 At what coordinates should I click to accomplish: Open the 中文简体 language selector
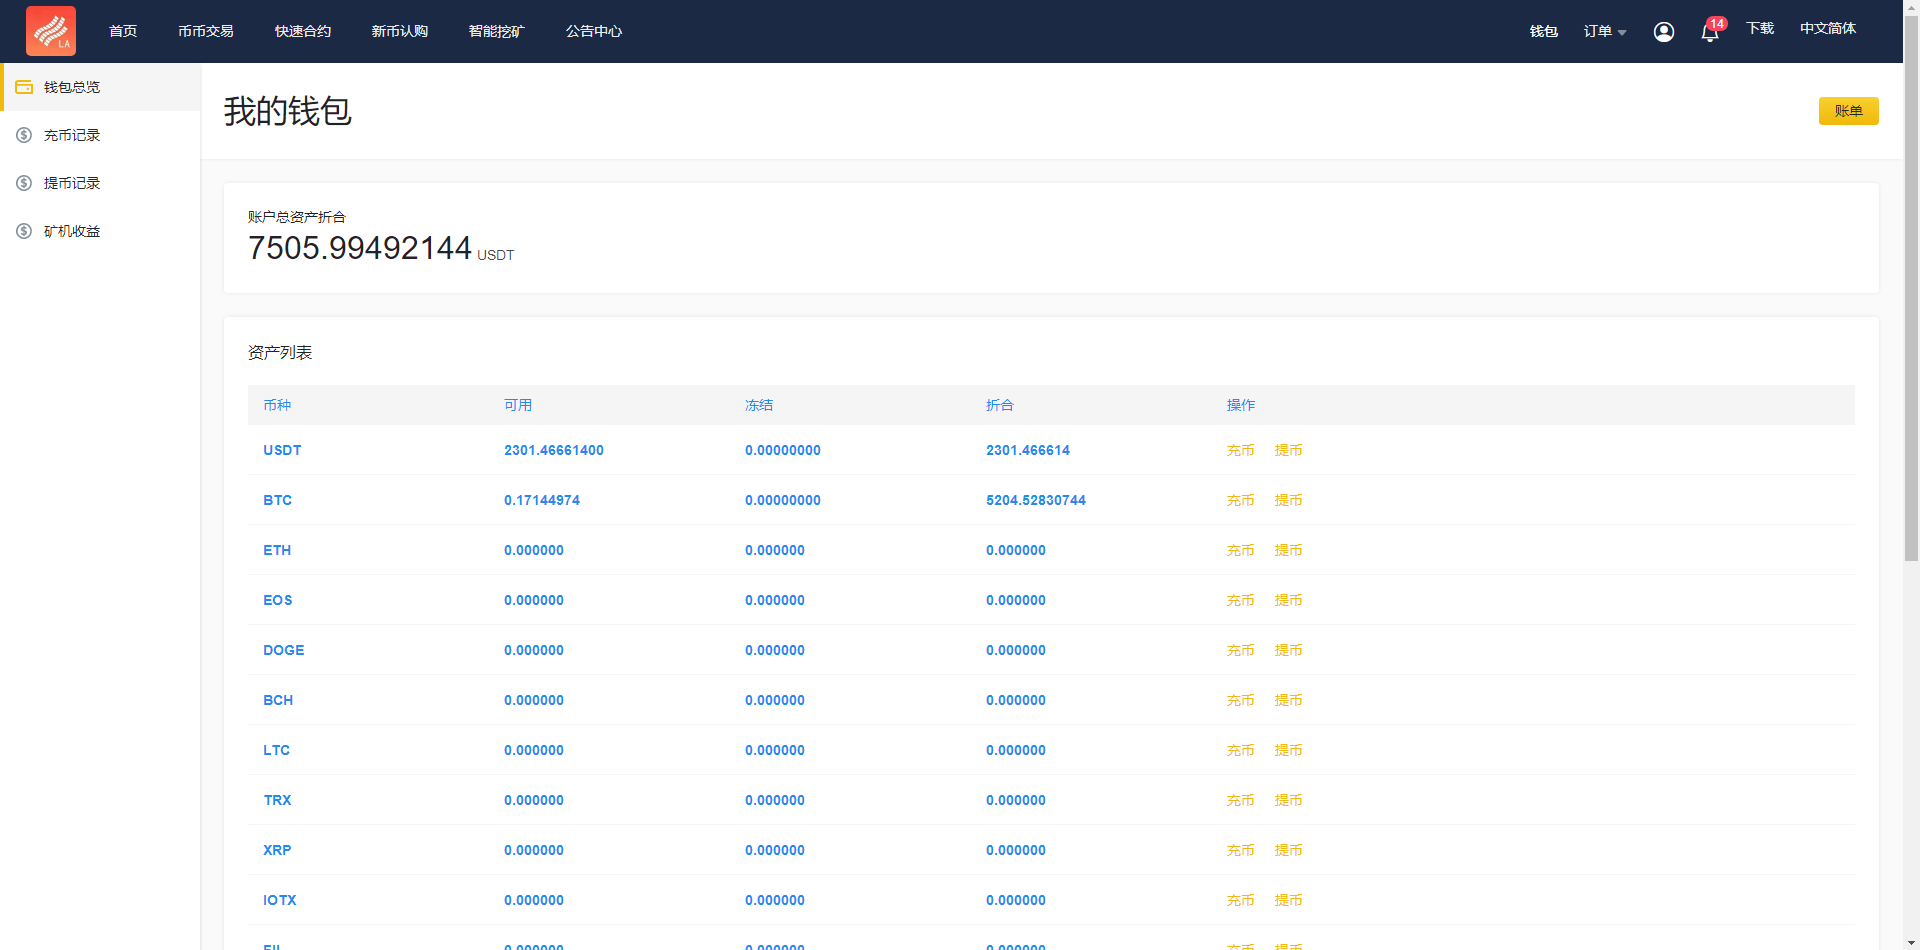(x=1827, y=29)
